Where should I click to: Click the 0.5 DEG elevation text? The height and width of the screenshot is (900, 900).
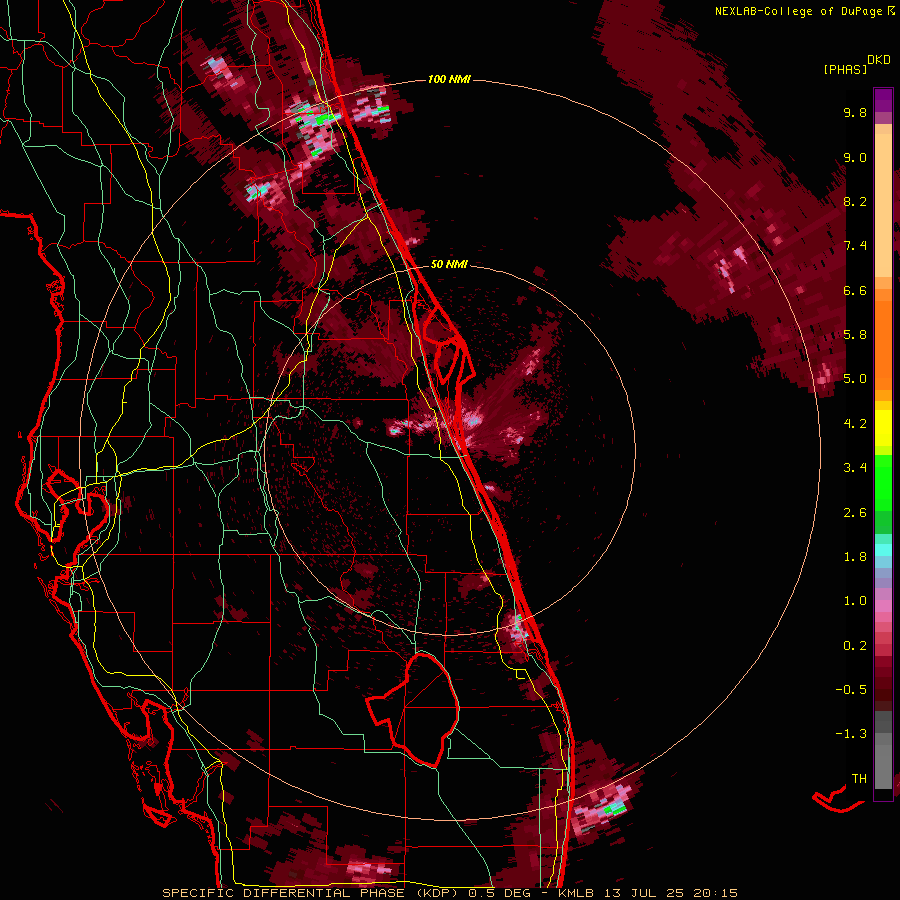coord(499,893)
